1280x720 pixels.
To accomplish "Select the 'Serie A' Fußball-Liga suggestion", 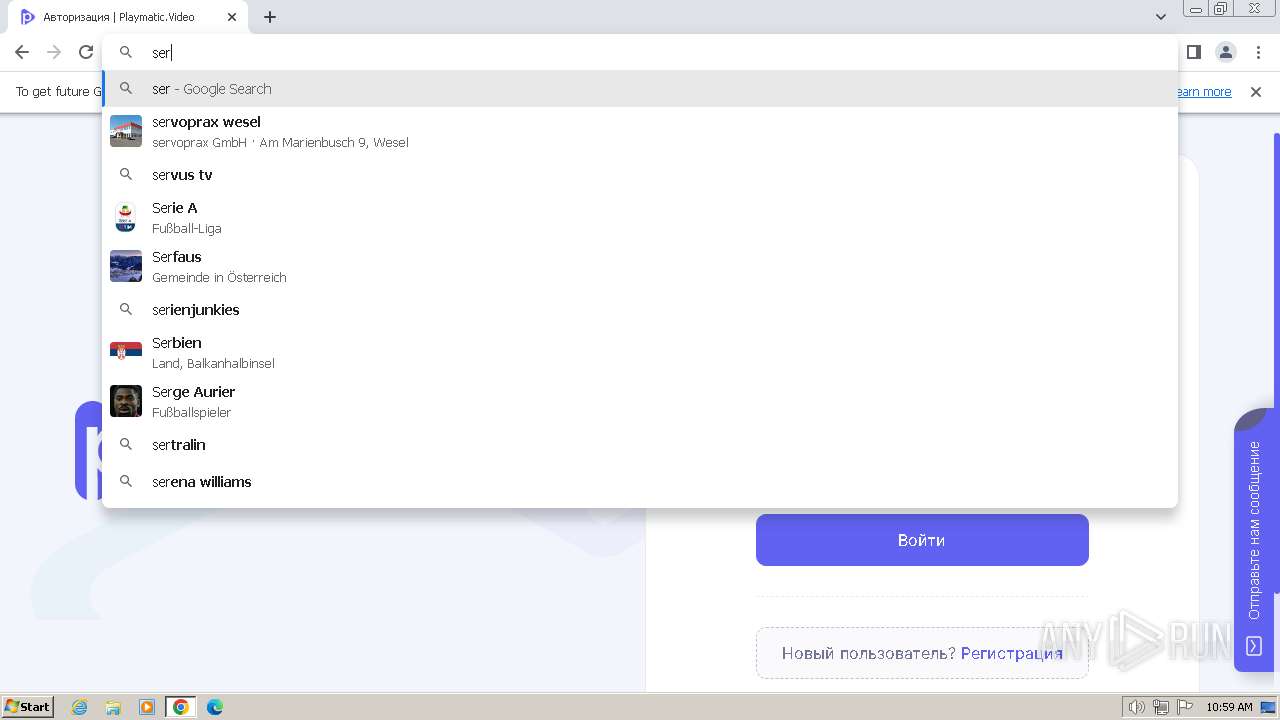I will pyautogui.click(x=640, y=217).
